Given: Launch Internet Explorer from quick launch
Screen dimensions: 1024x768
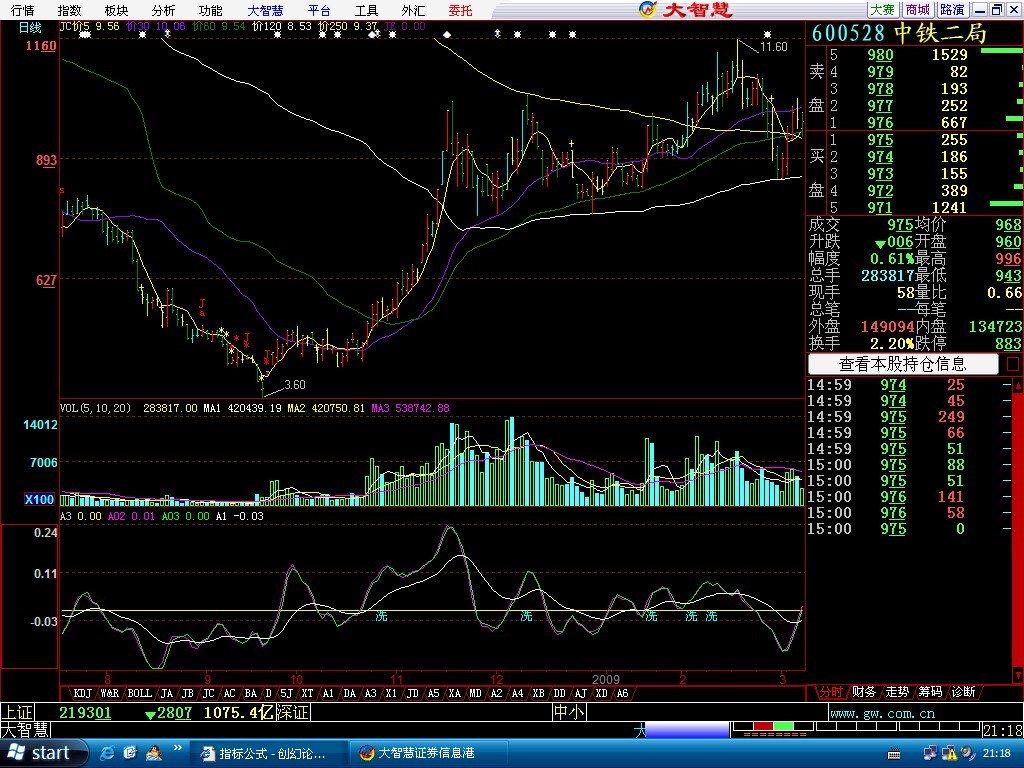Looking at the screenshot, I should coord(108,753).
